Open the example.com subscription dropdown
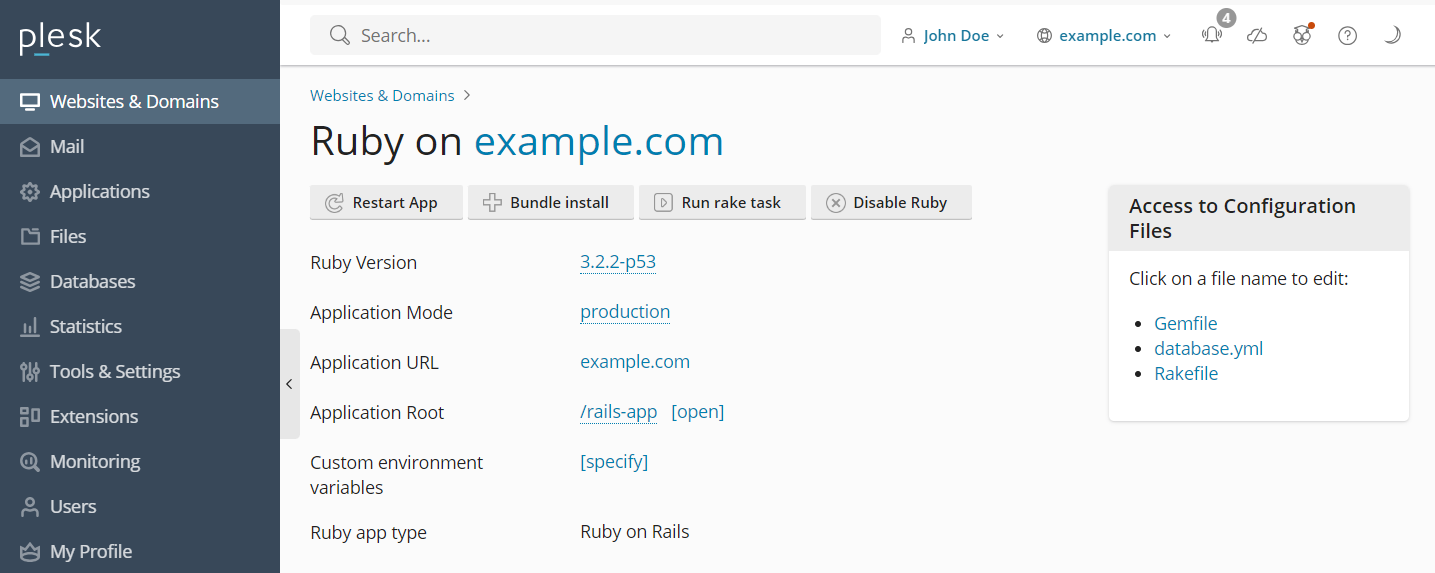The width and height of the screenshot is (1435, 573). coord(1104,36)
